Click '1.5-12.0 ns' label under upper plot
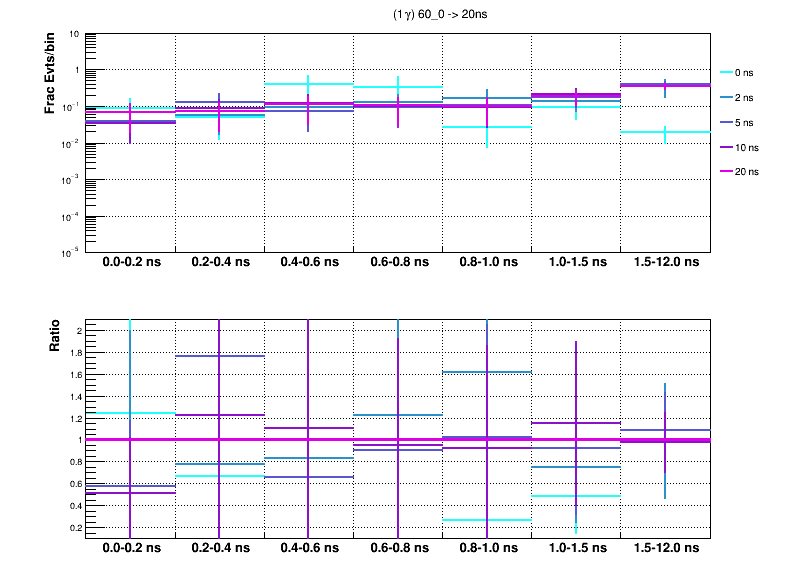This screenshot has height=572, width=796. pos(666,263)
